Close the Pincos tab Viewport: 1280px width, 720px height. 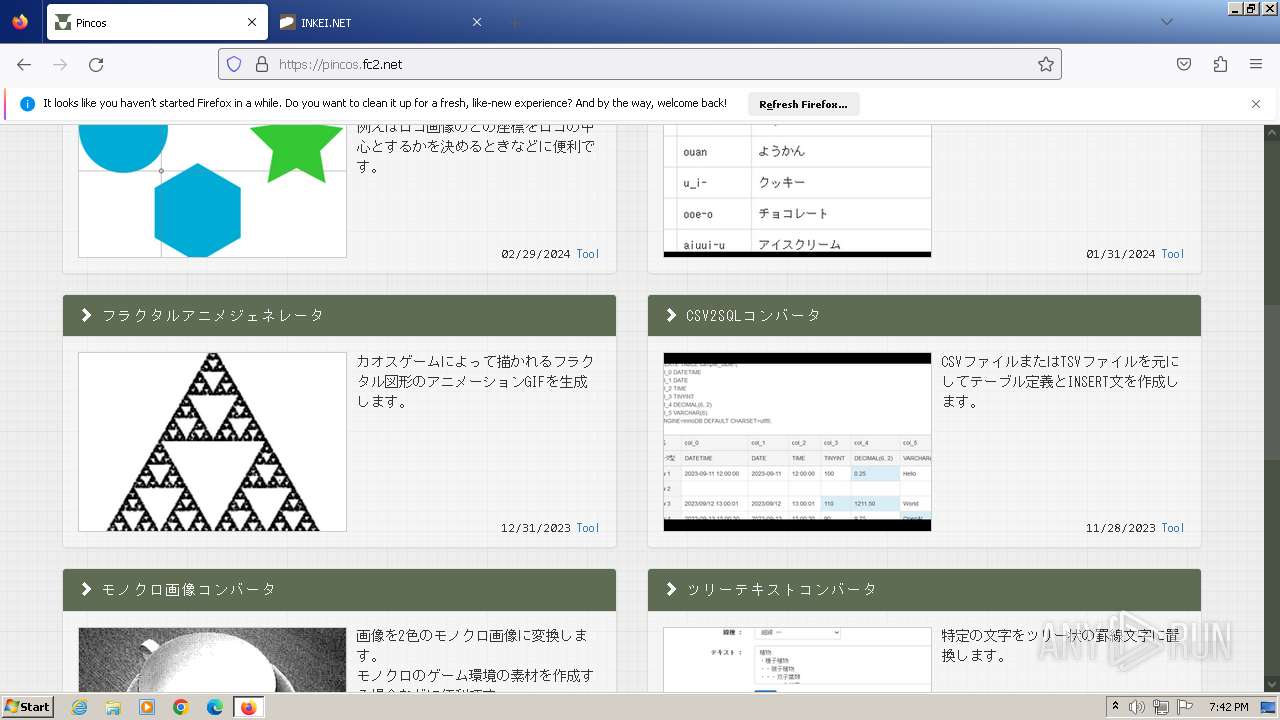pos(252,22)
